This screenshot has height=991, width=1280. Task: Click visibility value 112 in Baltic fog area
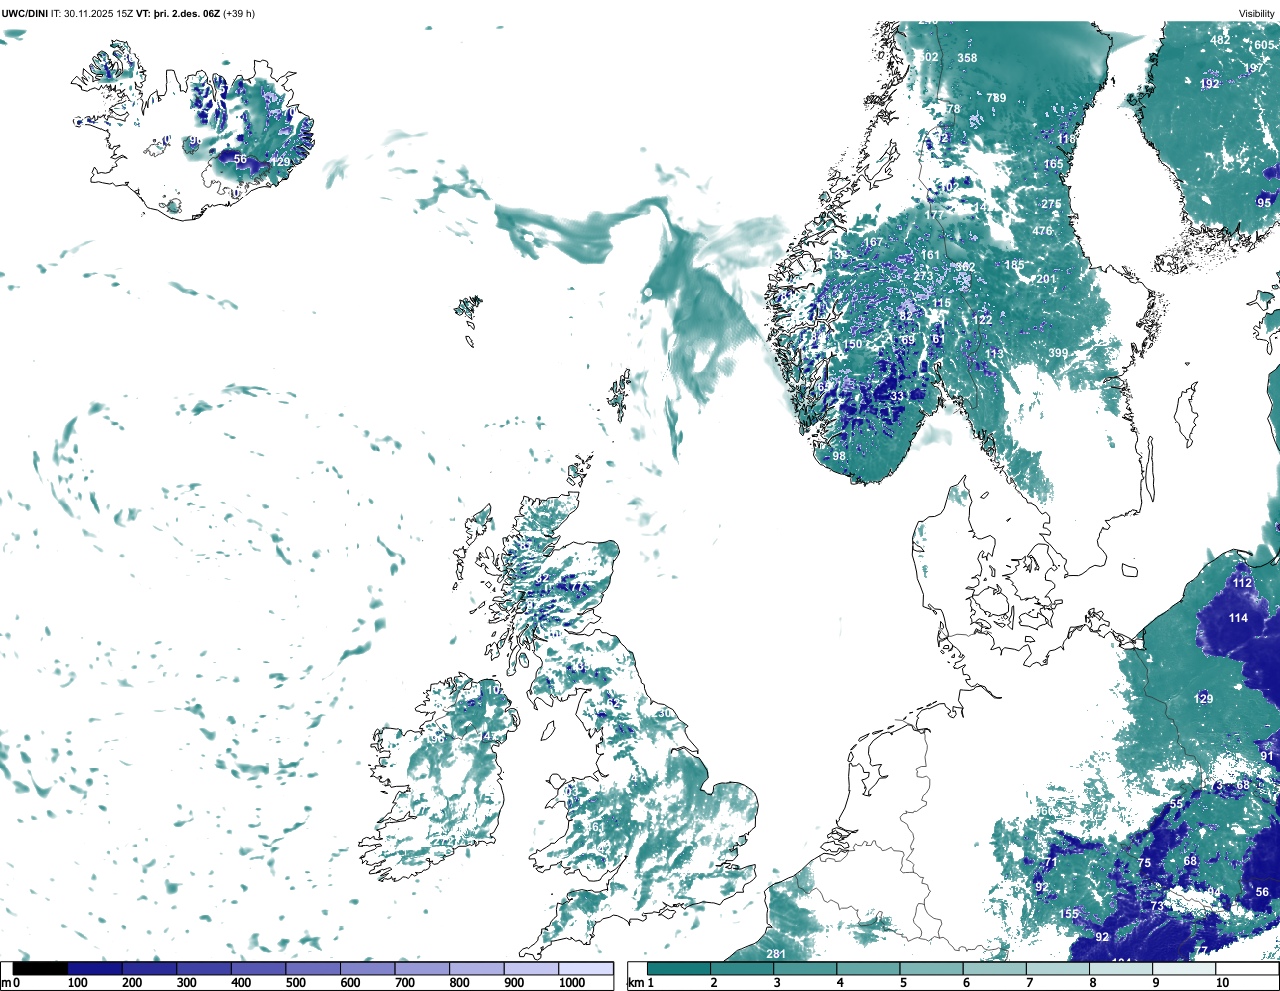click(1242, 583)
